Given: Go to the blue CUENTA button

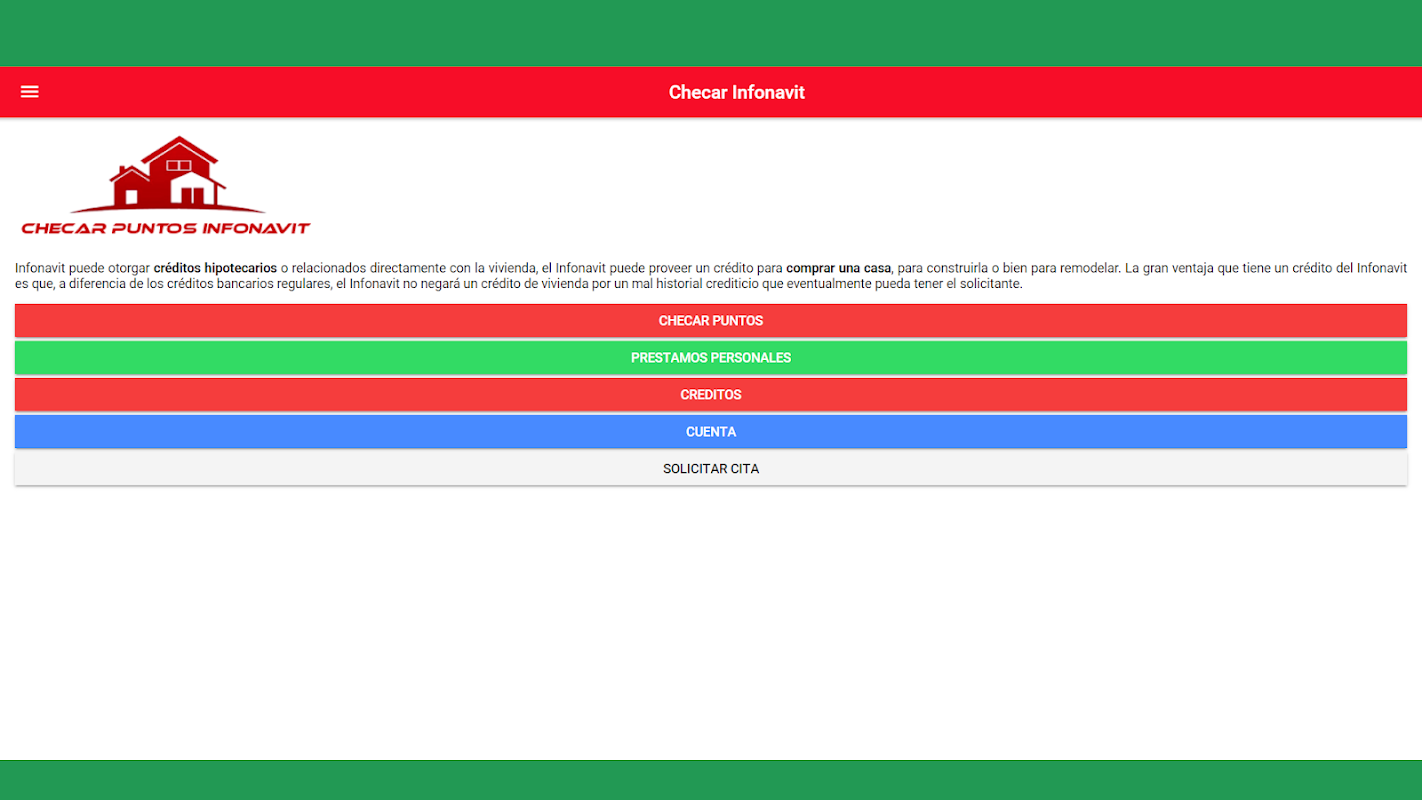Looking at the screenshot, I should click(711, 432).
